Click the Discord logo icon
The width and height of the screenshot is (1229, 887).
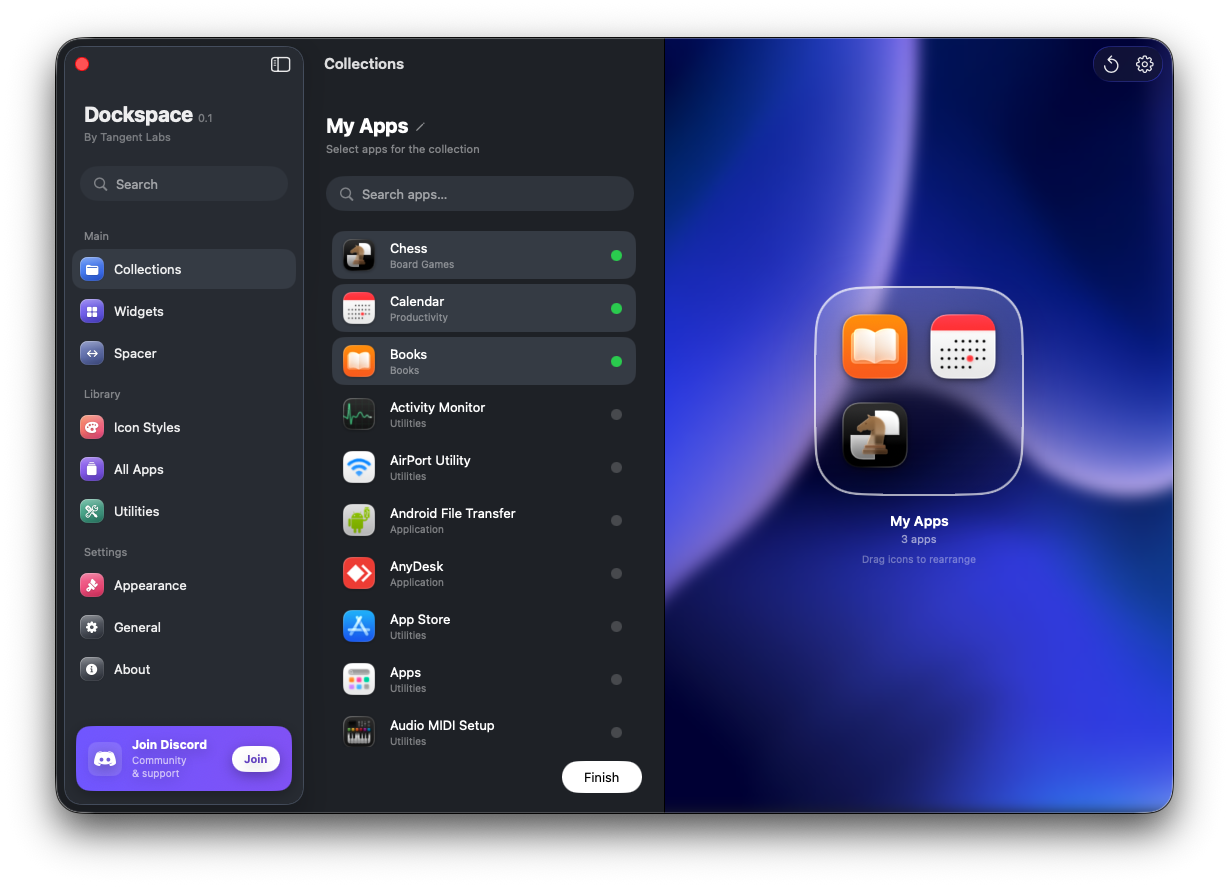(105, 759)
